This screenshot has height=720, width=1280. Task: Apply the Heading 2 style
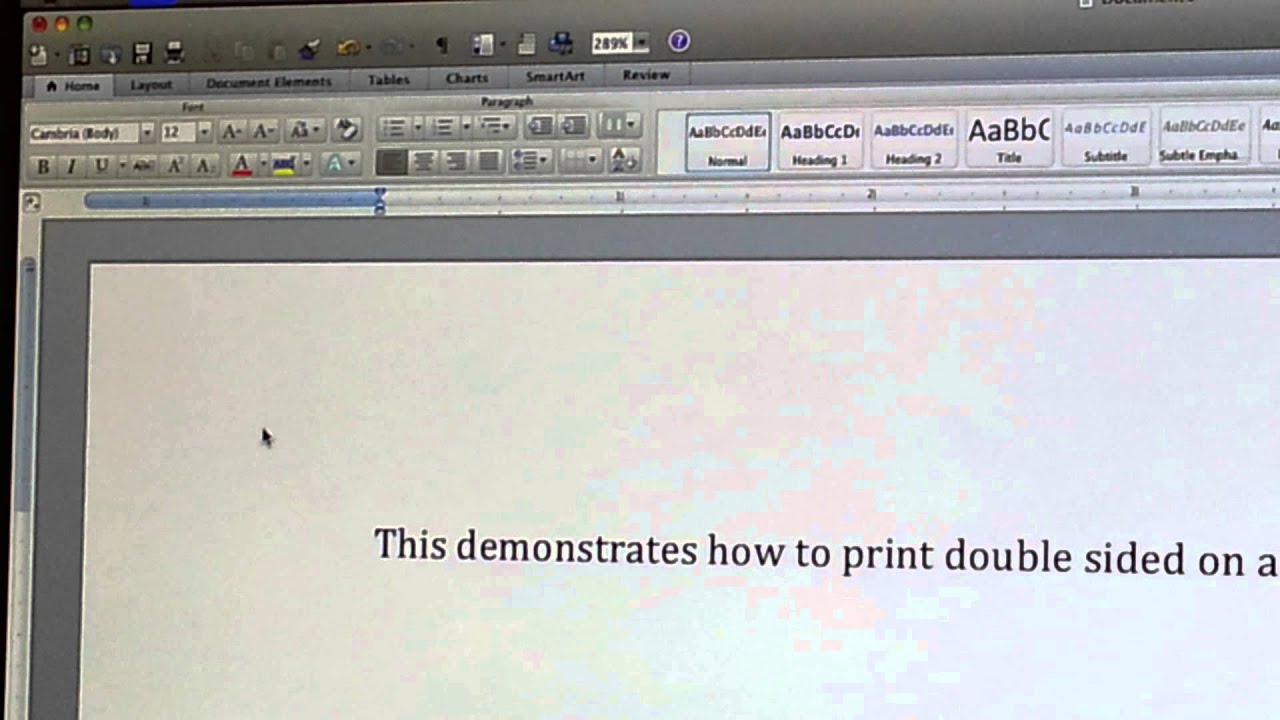(913, 140)
